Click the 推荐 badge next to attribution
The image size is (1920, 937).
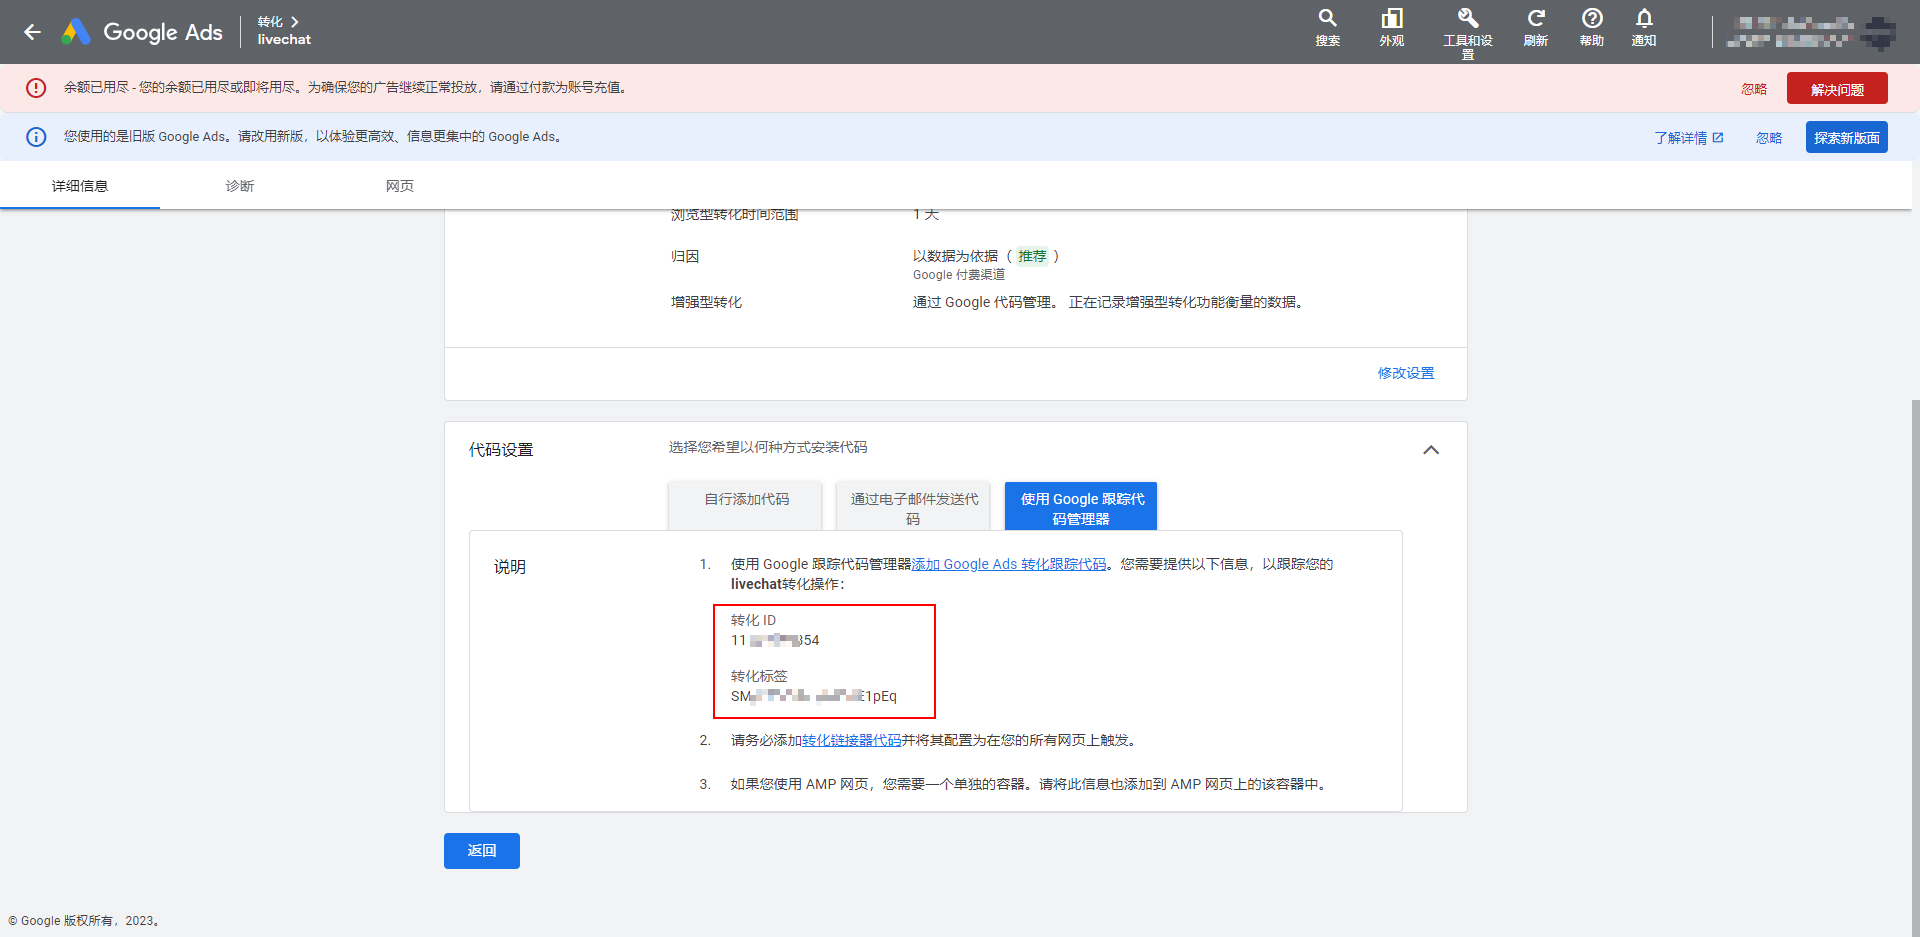point(1032,256)
